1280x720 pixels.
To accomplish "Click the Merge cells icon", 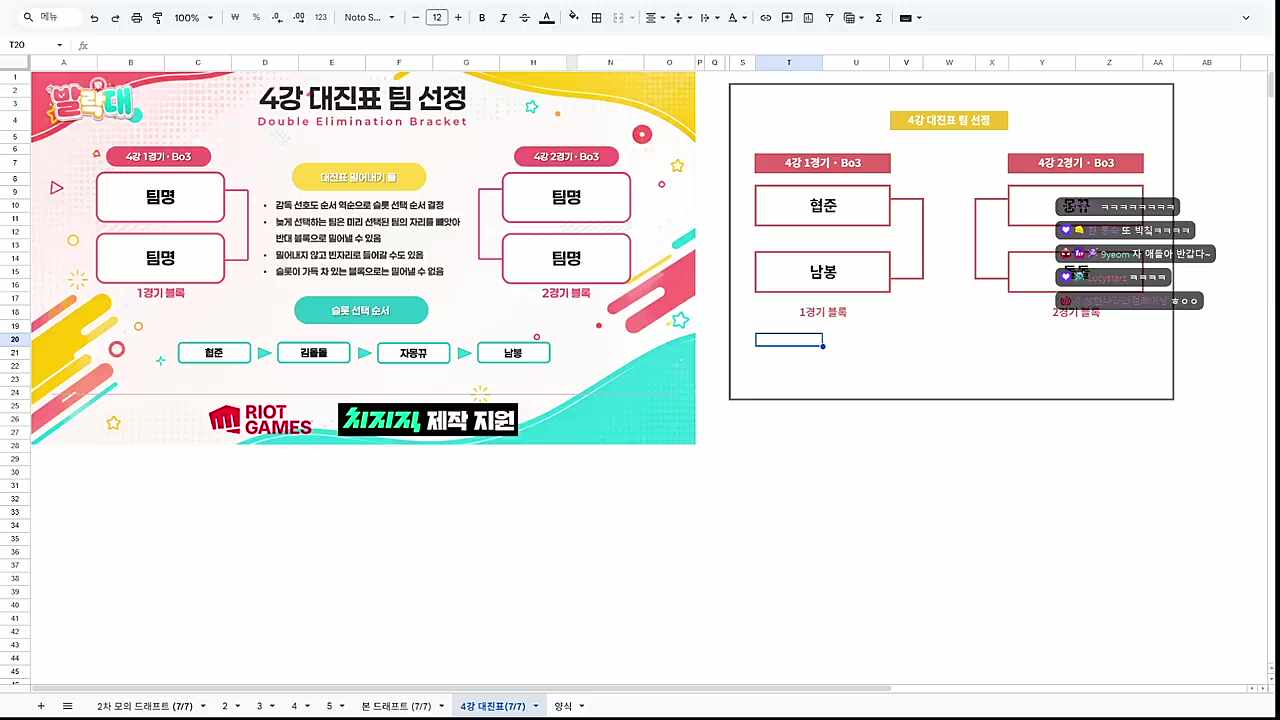I will tap(618, 18).
